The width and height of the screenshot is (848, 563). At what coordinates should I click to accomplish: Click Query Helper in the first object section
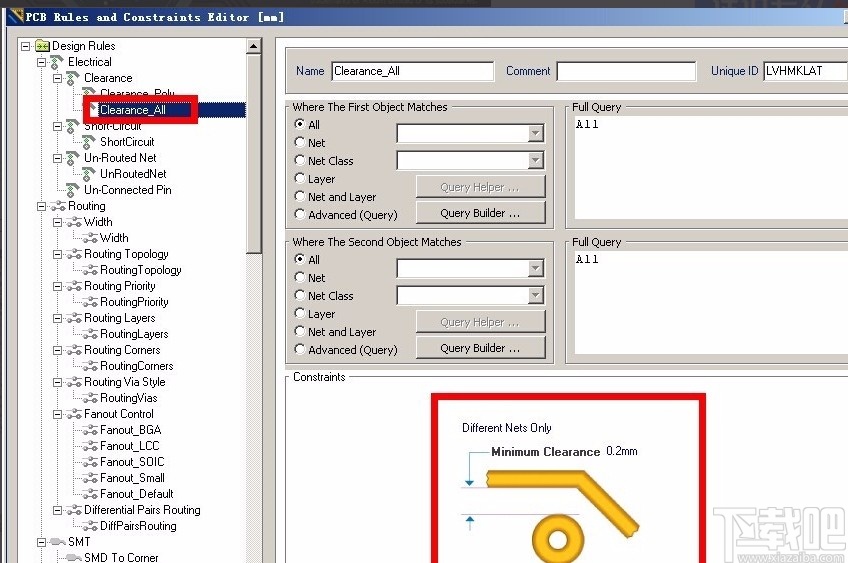[x=480, y=187]
